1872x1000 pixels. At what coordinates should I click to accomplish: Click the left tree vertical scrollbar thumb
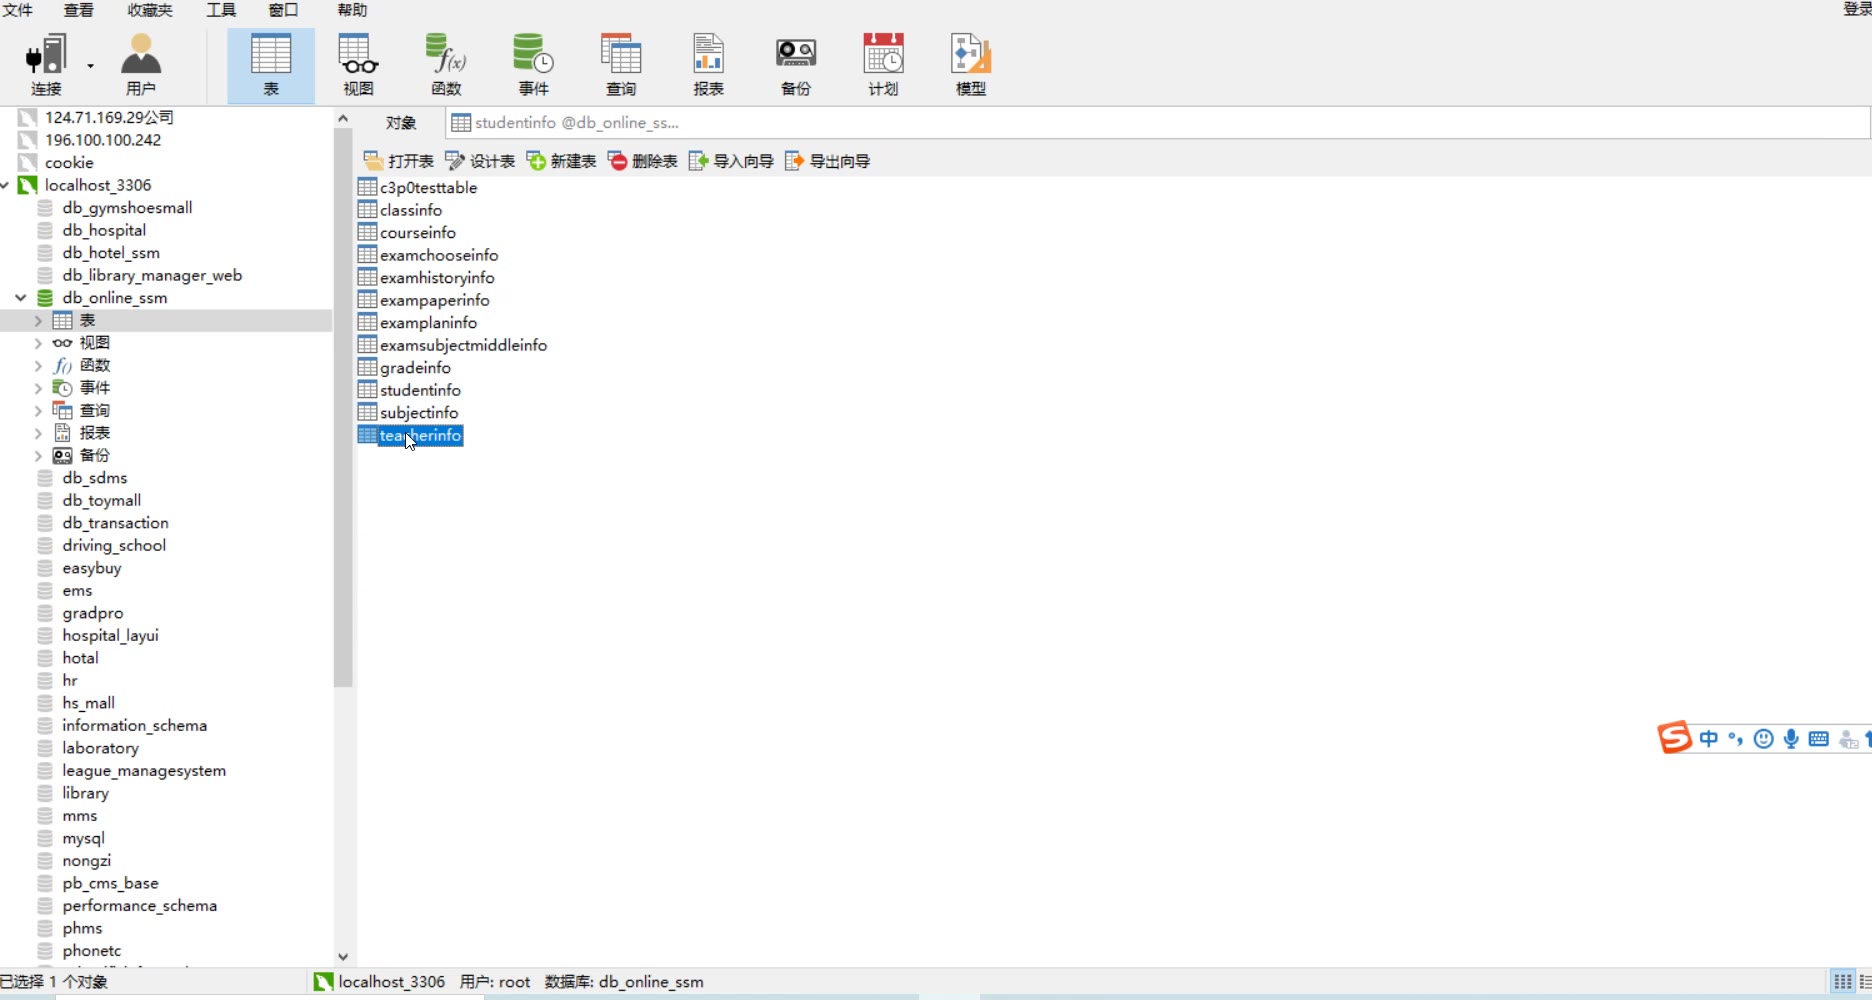pyautogui.click(x=343, y=408)
